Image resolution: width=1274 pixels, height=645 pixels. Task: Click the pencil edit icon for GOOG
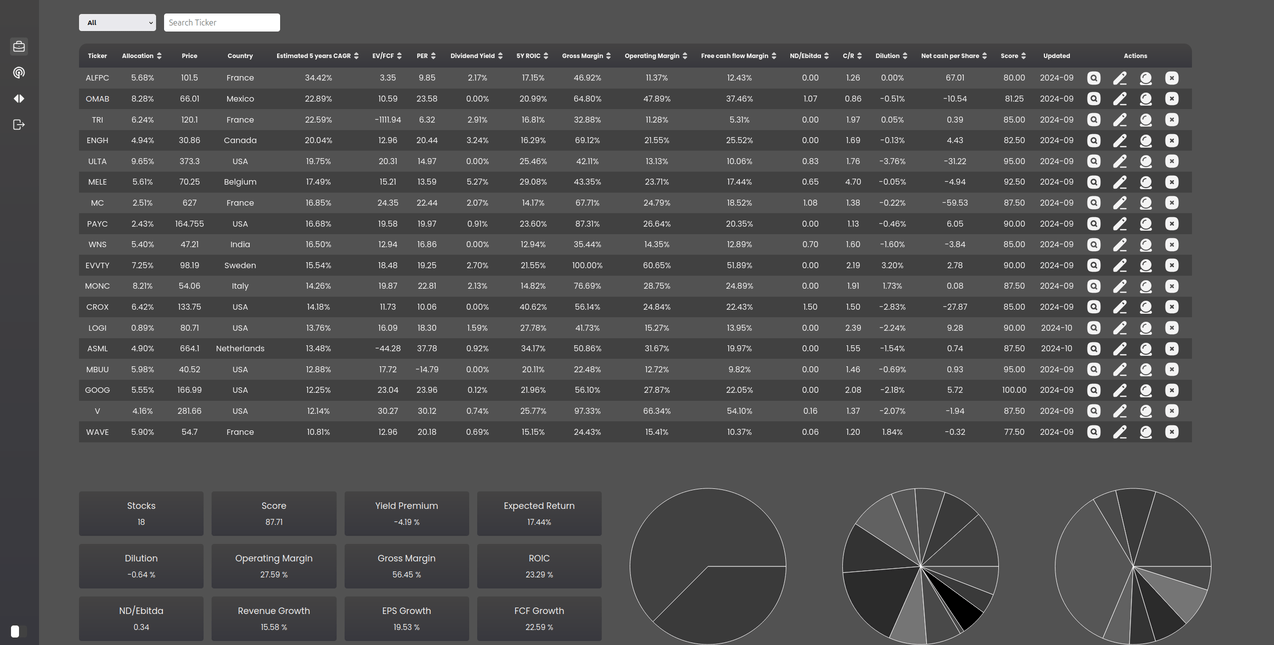[1120, 390]
